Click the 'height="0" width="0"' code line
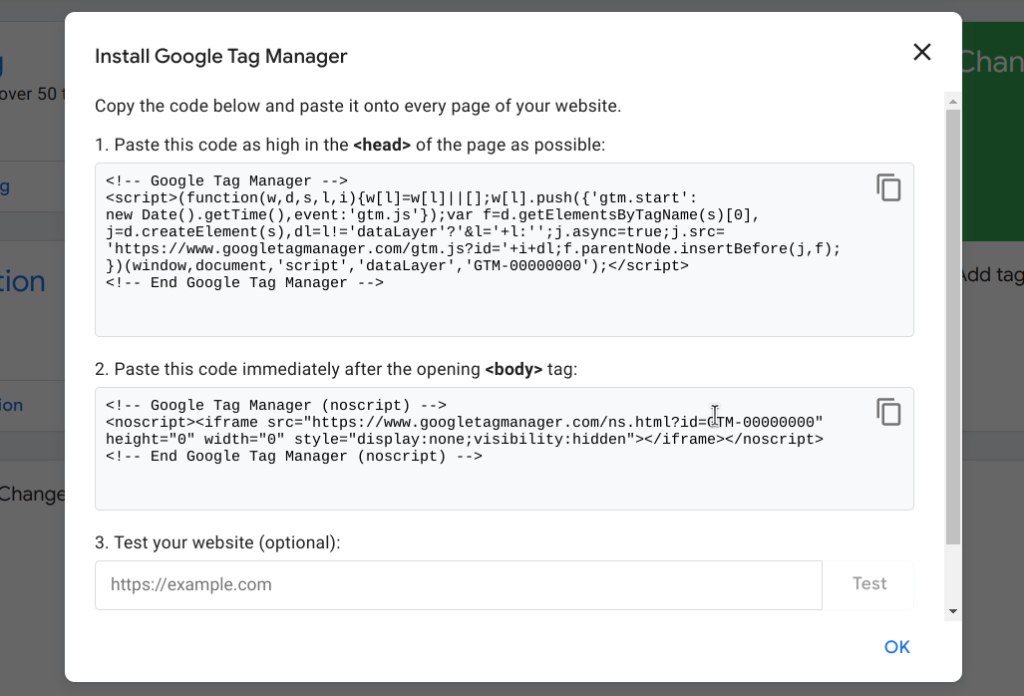 point(464,439)
